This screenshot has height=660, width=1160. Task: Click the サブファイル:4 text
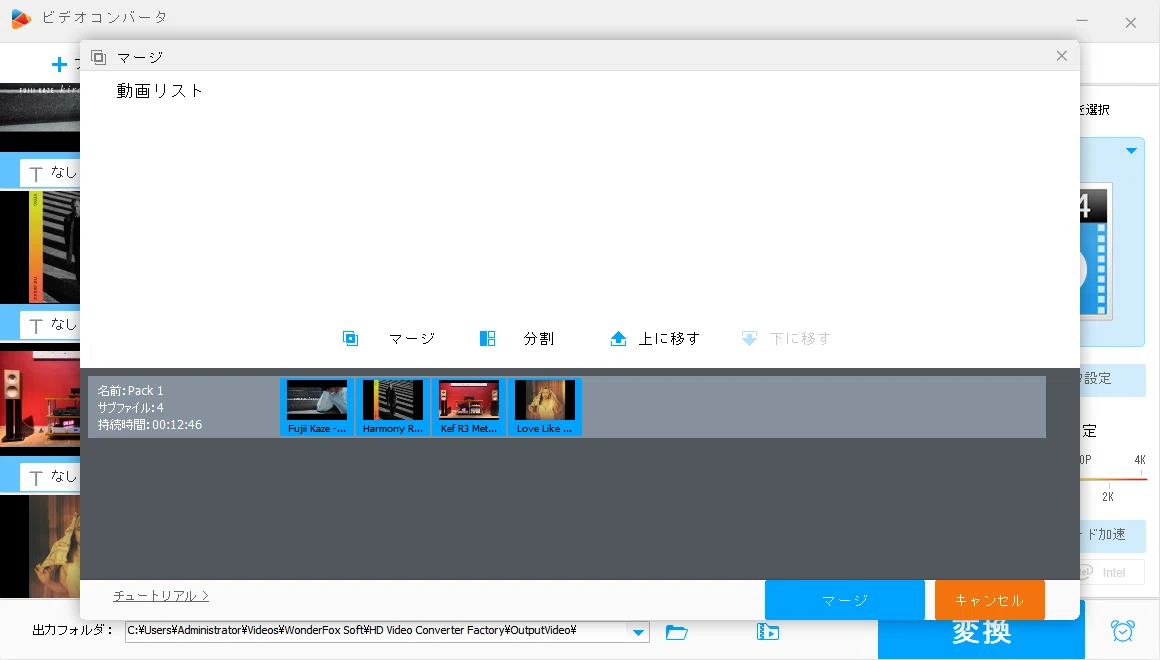point(130,408)
